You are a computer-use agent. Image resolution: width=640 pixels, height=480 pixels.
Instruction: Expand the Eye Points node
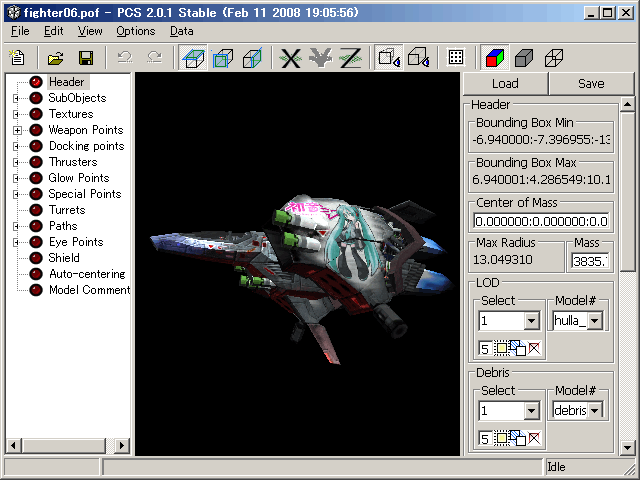tap(17, 242)
